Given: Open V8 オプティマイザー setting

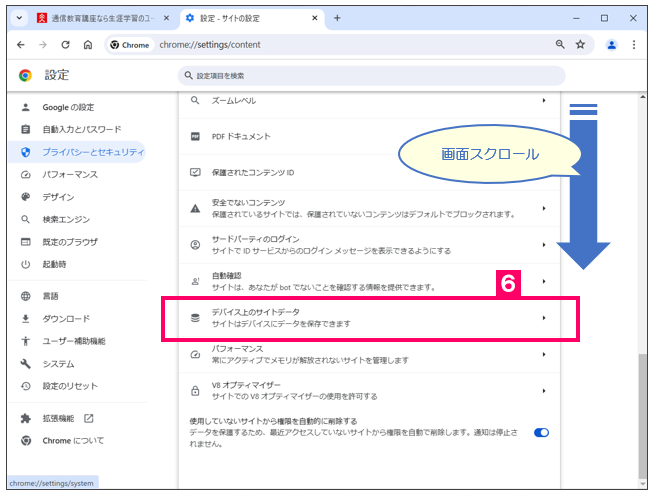Looking at the screenshot, I should (369, 391).
